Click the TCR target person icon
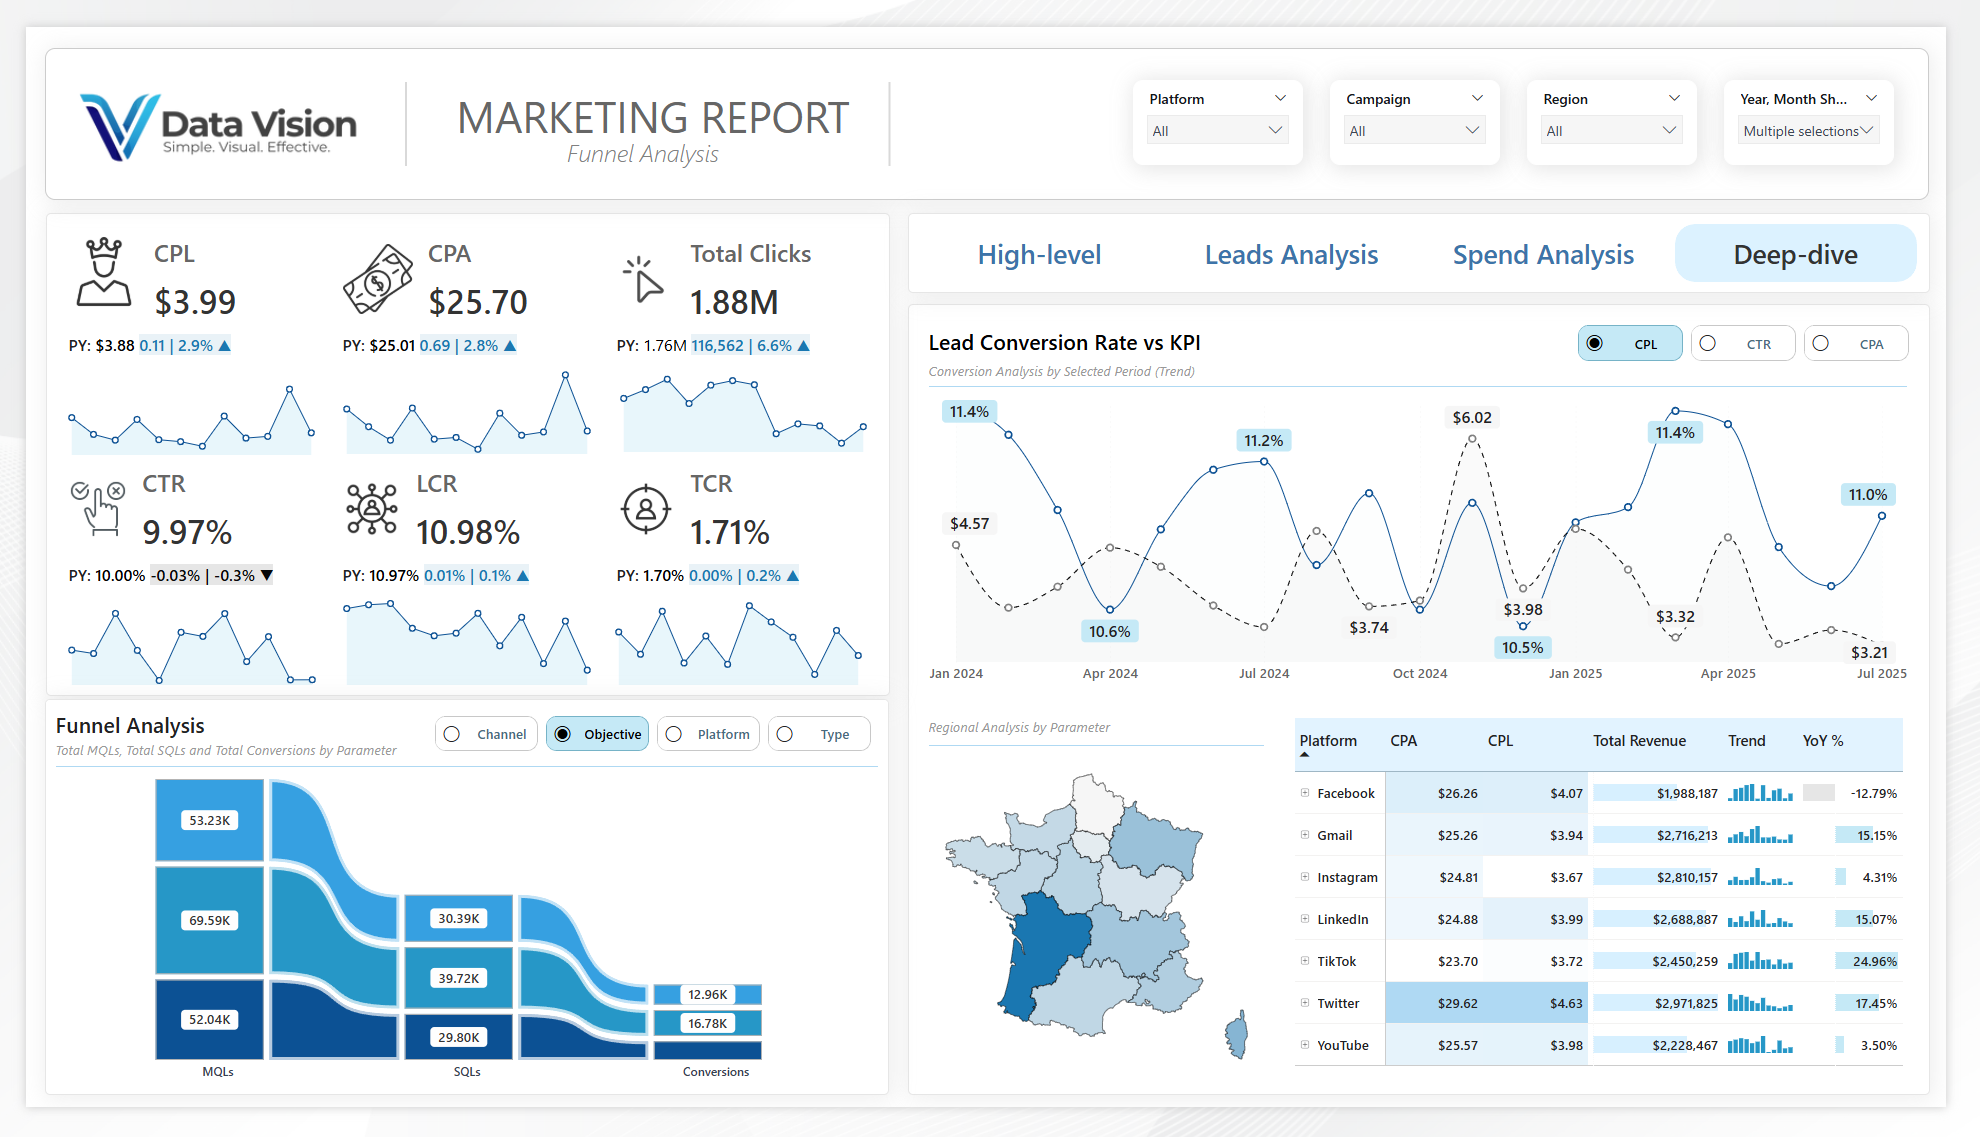 646,509
